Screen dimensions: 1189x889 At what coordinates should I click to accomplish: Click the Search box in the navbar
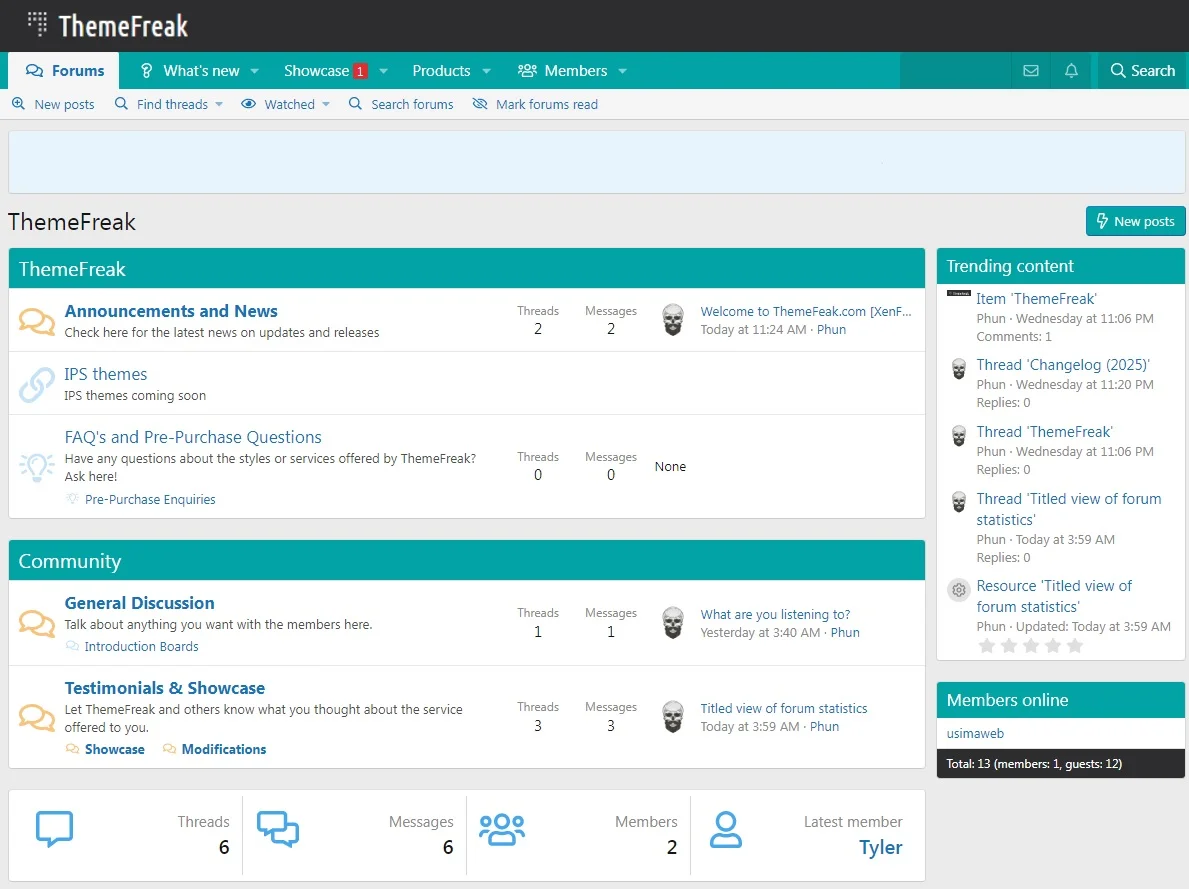point(1142,71)
